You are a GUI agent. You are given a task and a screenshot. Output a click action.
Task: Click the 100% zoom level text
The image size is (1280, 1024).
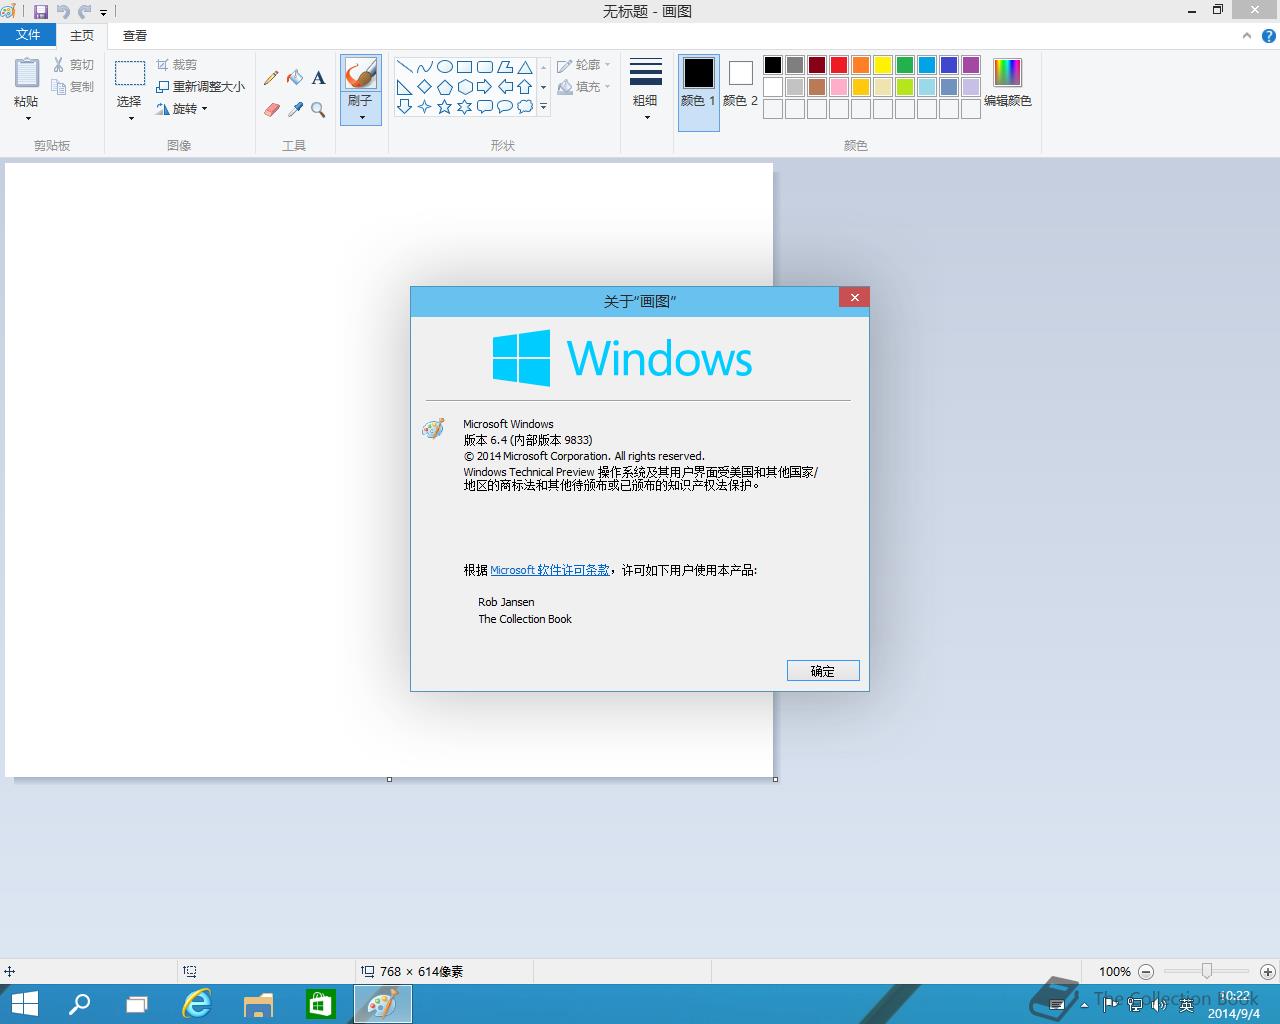[x=1115, y=972]
